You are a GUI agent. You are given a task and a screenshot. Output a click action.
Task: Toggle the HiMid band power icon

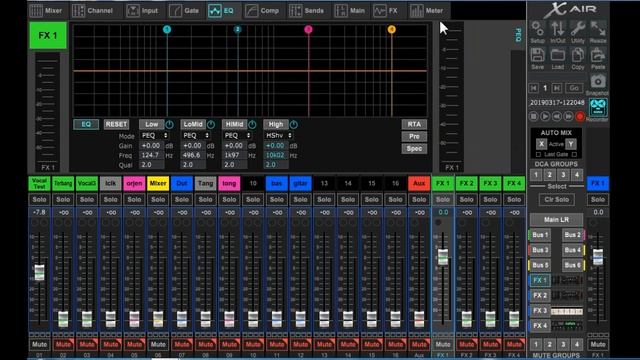point(252,124)
